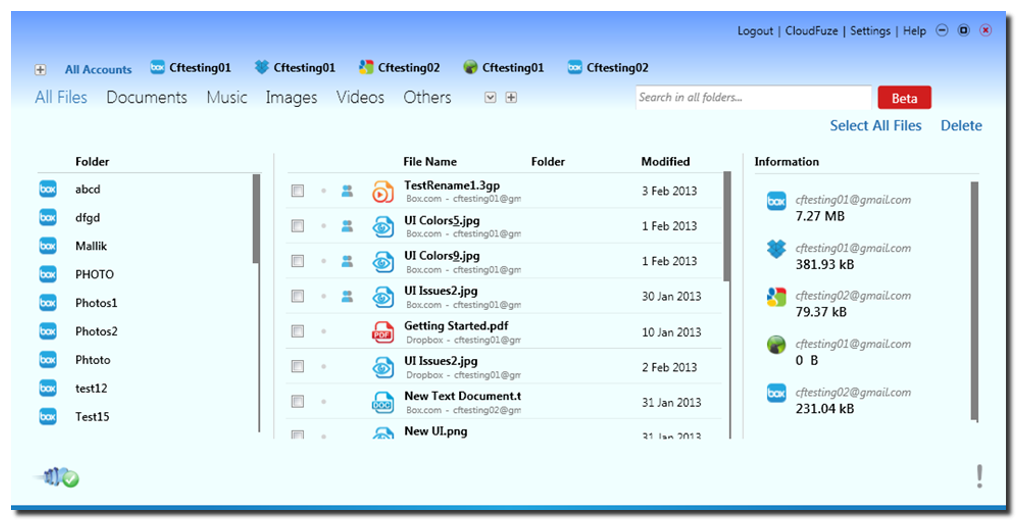The height and width of the screenshot is (521, 1024).
Task: Expand the plus button beside category dropdown
Action: point(511,97)
